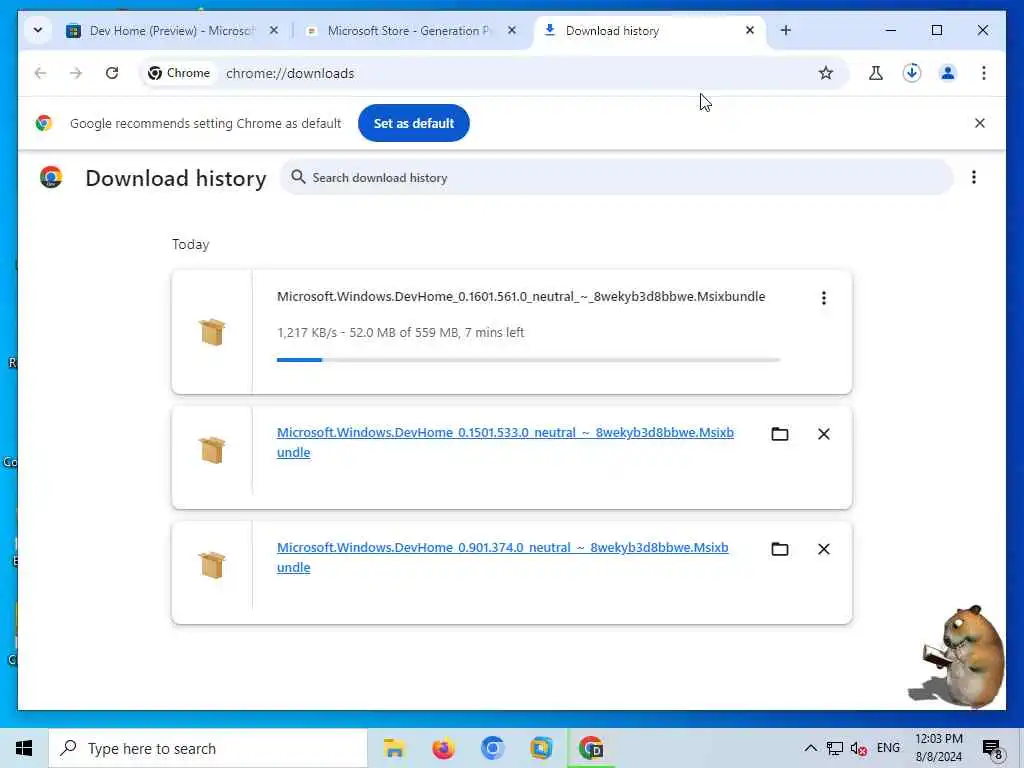Show the downloads bubble in toolbar
Image resolution: width=1024 pixels, height=768 pixels.
912,73
